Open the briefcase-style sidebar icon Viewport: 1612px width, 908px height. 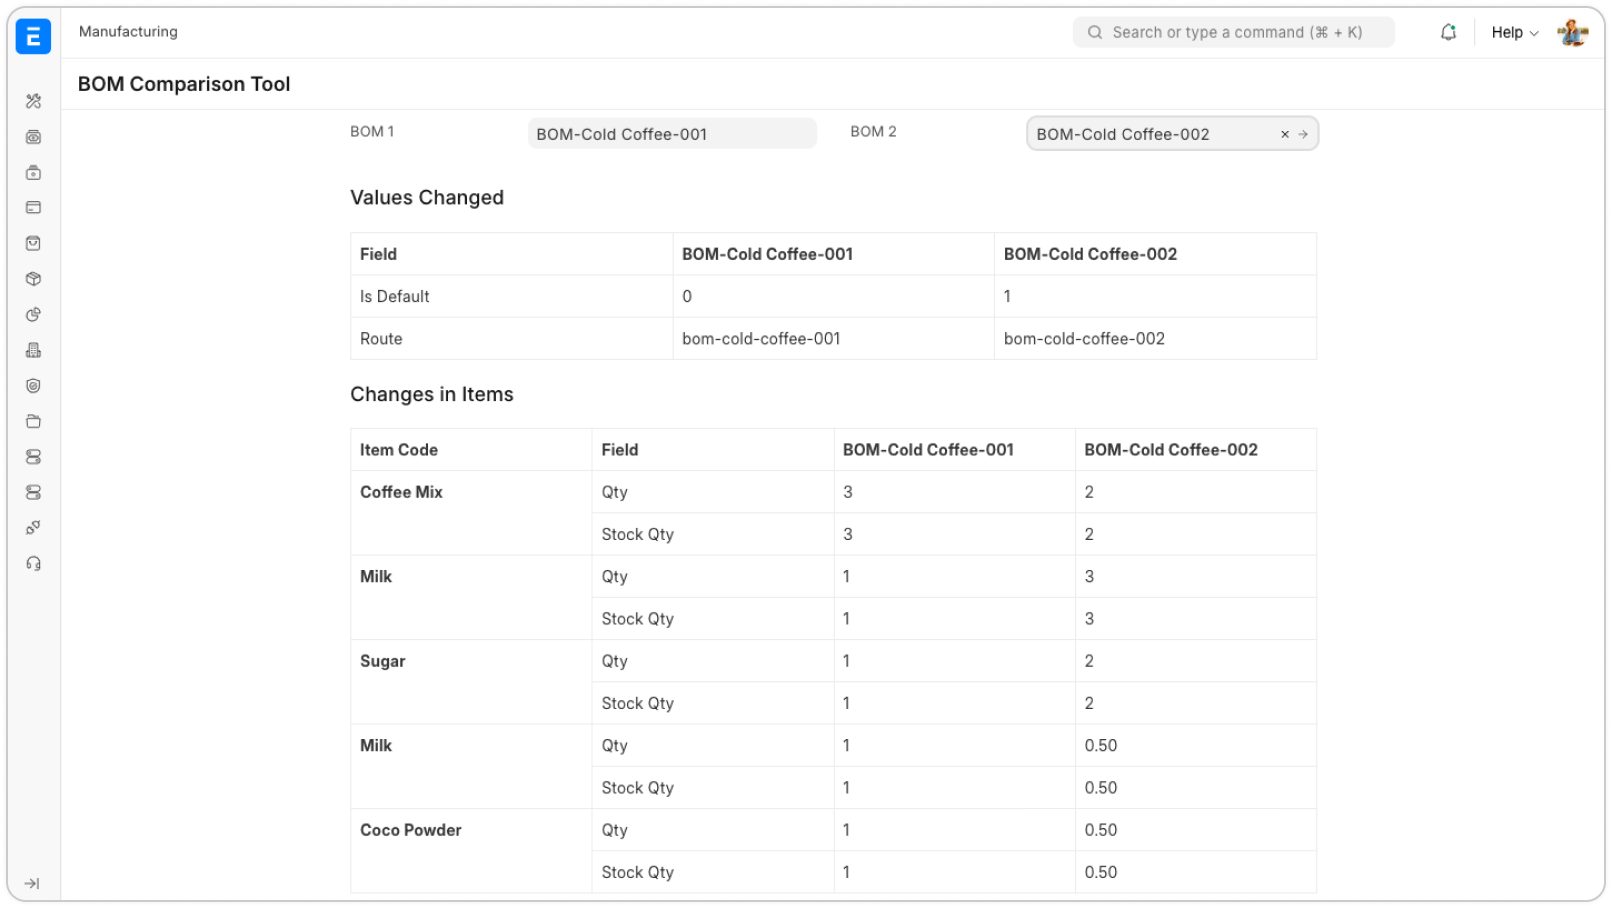click(33, 173)
